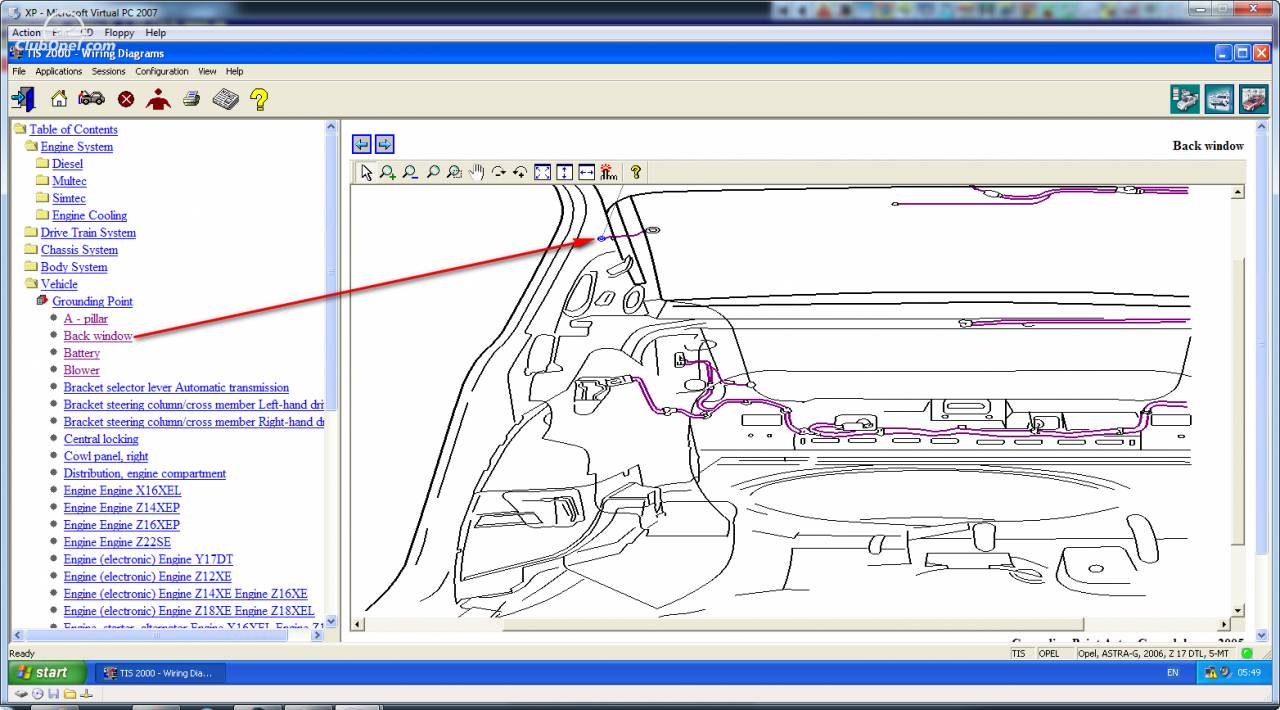Viewport: 1280px width, 710px height.
Task: Click the red cancel X icon
Action: [x=126, y=99]
